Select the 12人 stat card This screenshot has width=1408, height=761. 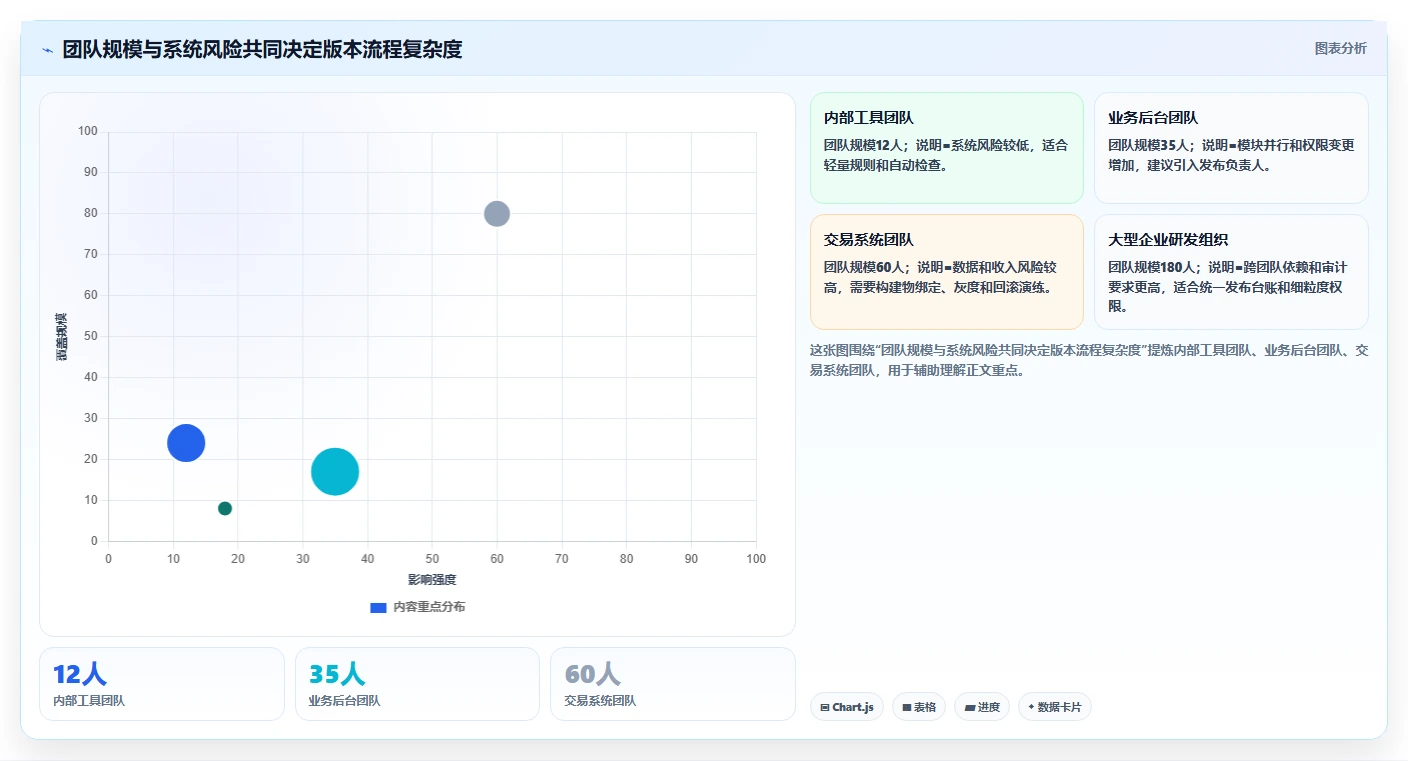click(162, 684)
